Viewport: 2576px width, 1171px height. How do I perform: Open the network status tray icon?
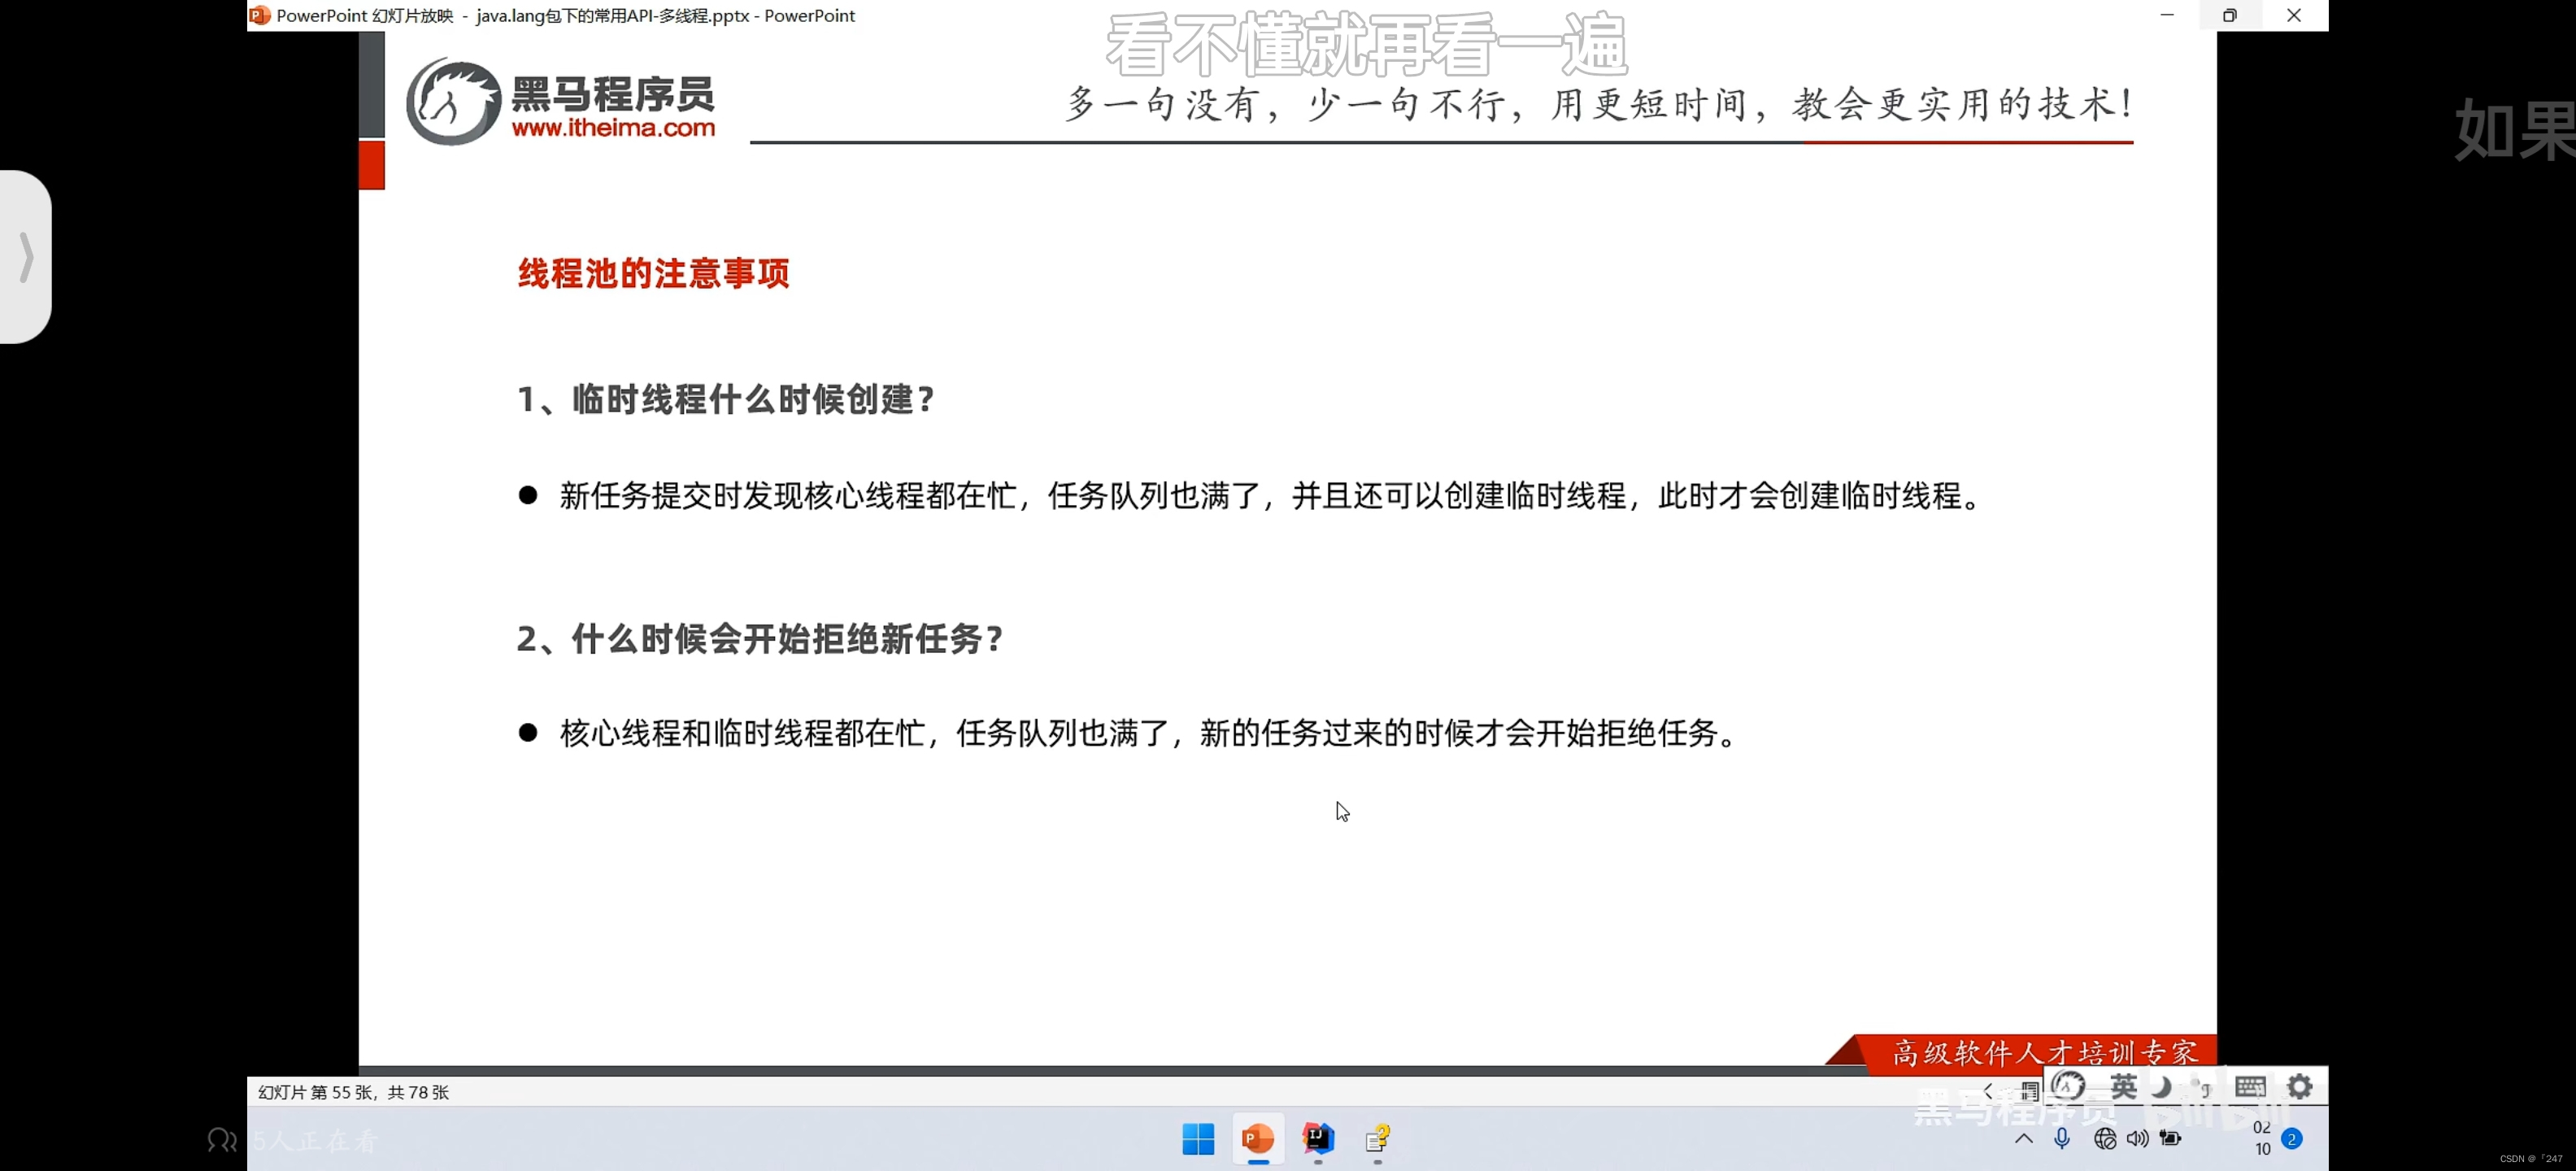[x=2105, y=1138]
